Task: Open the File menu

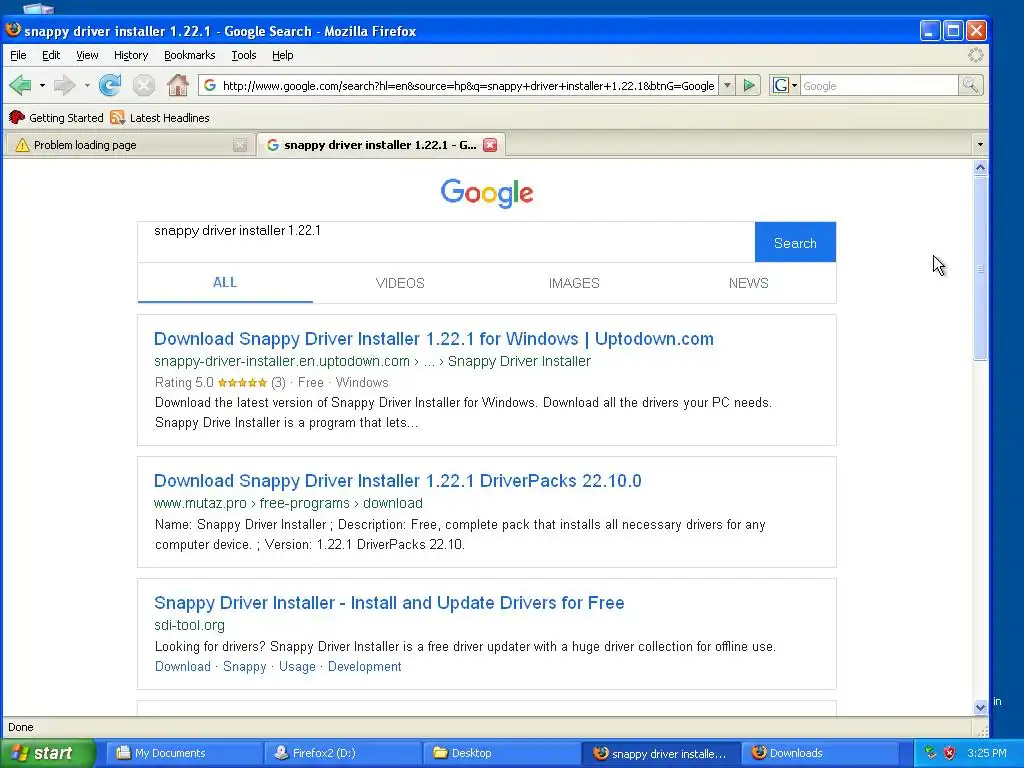Action: (x=18, y=56)
